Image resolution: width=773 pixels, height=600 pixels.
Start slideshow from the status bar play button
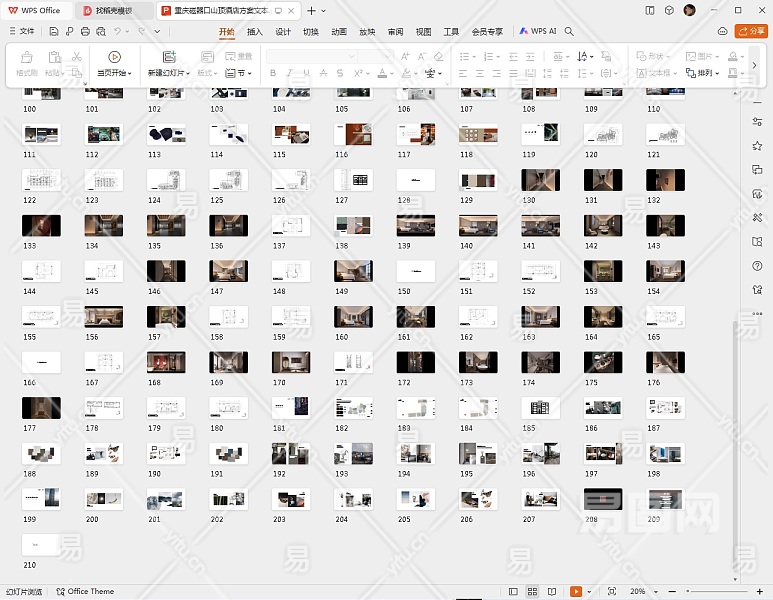(x=576, y=592)
